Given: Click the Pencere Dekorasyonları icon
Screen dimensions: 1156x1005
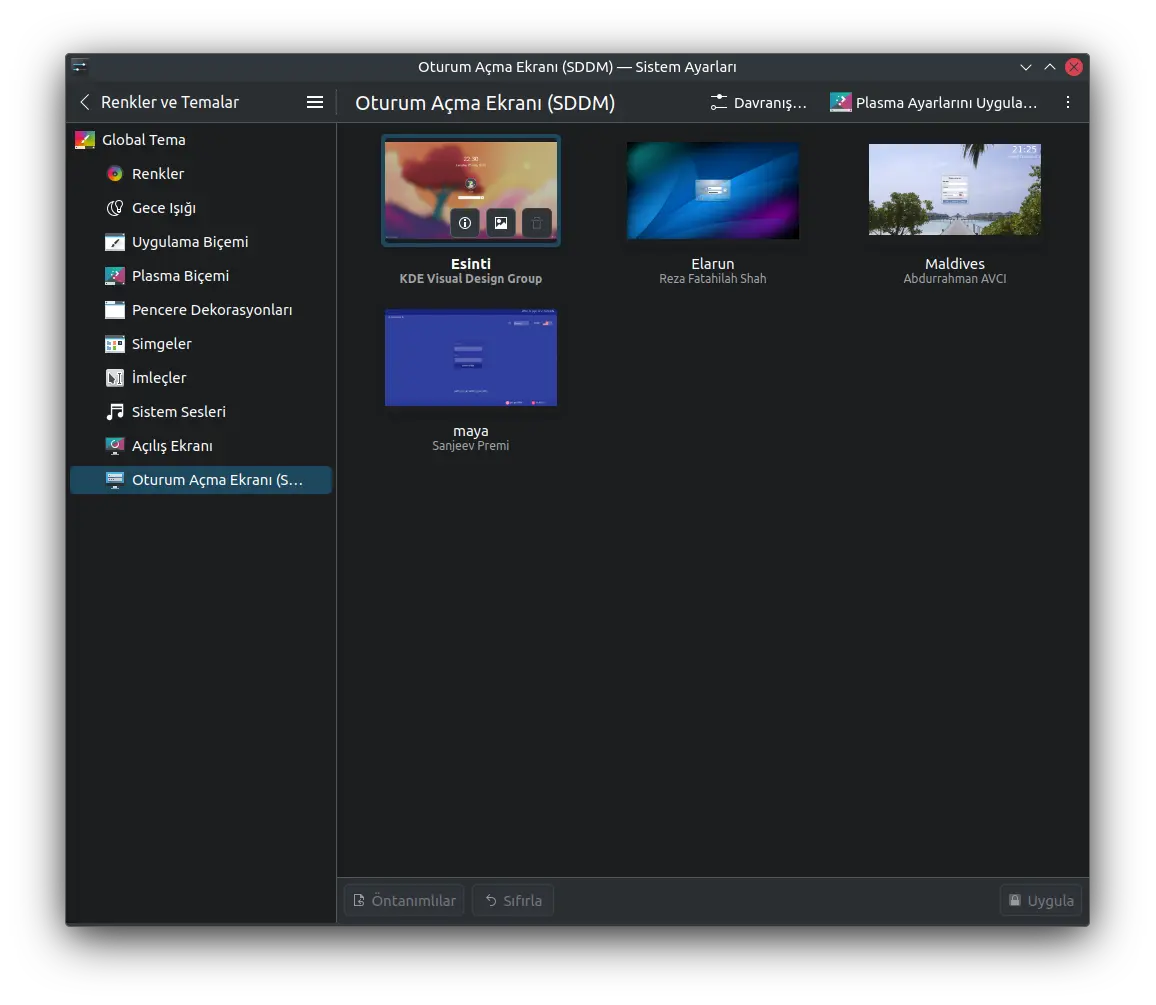Looking at the screenshot, I should click(x=114, y=310).
